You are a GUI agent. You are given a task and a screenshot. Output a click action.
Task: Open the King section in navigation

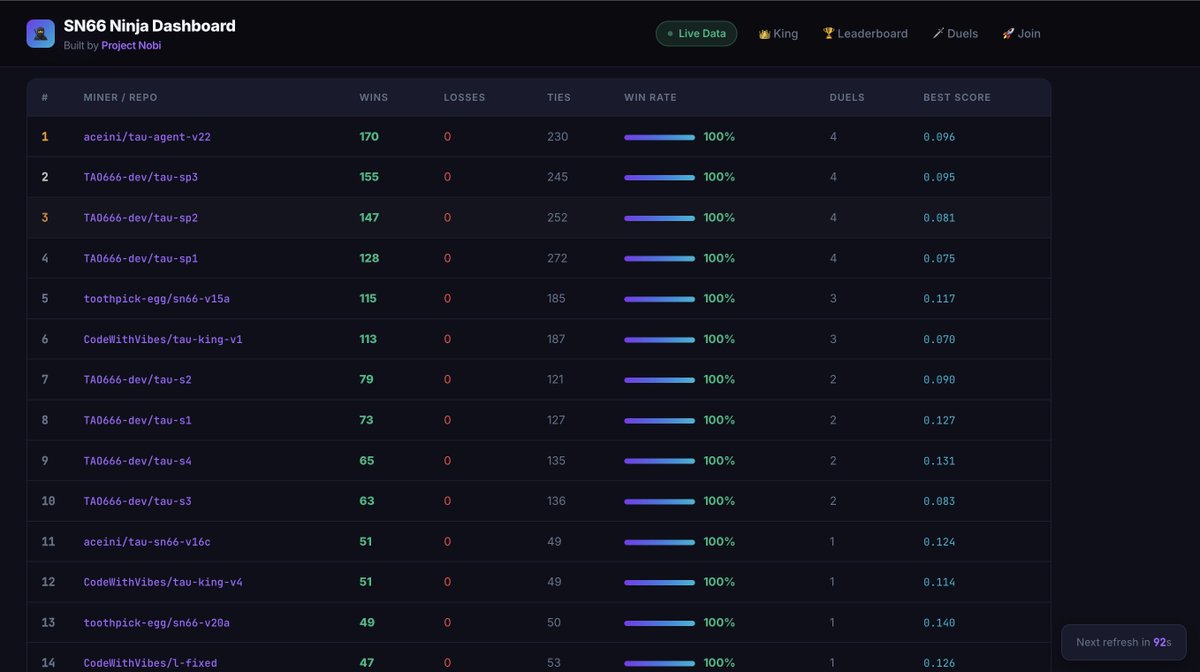778,34
